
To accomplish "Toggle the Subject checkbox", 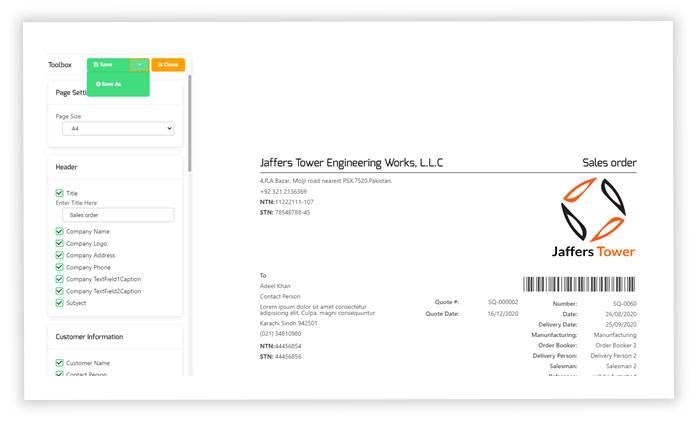I will pos(59,303).
